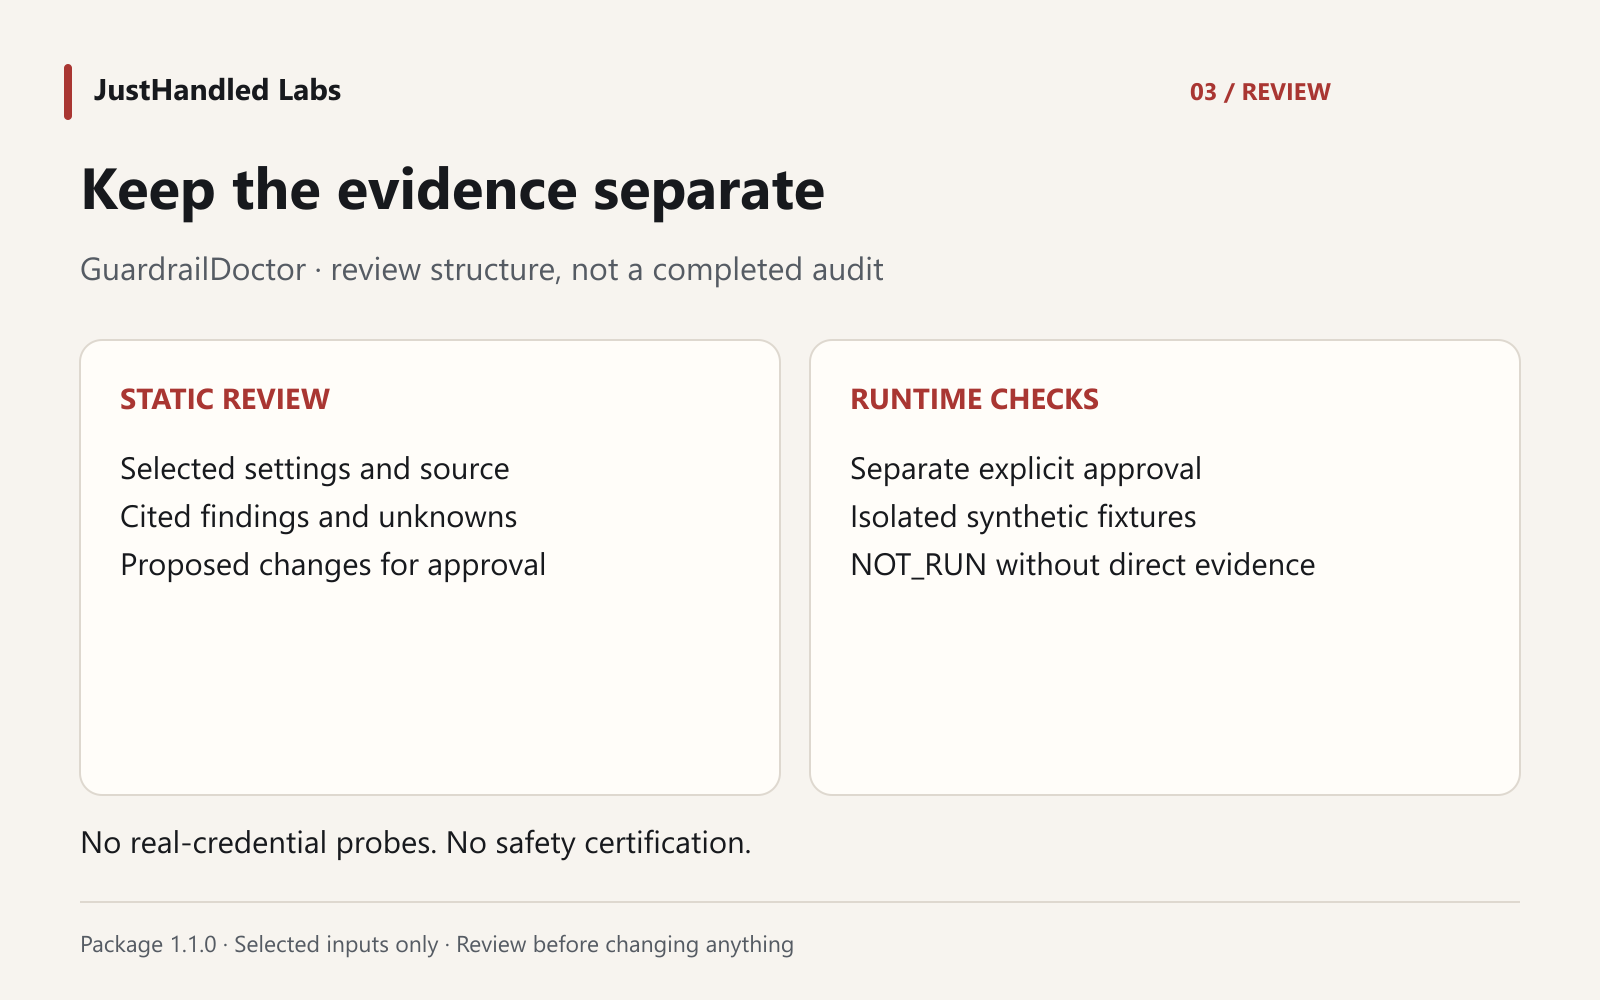The width and height of the screenshot is (1600, 1000).
Task: Click Selected inputs only footer text
Action: point(336,945)
